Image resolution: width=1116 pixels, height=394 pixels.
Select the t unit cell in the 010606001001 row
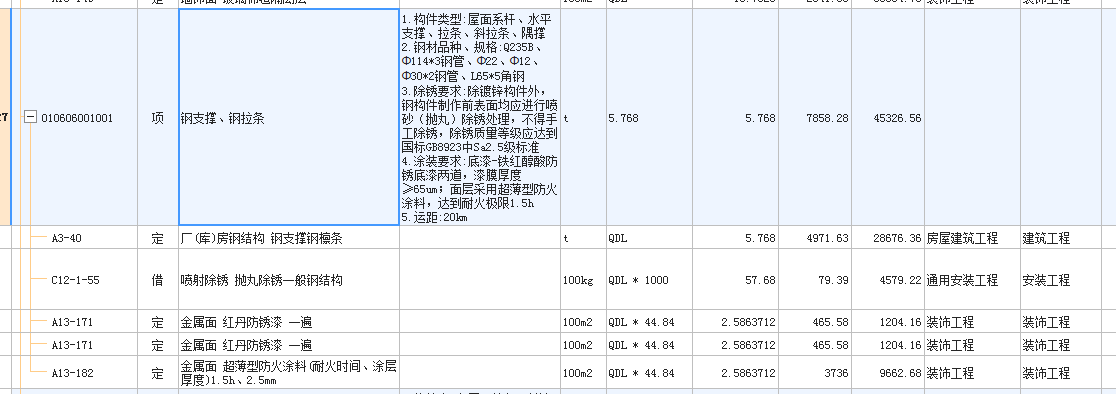pyautogui.click(x=583, y=117)
